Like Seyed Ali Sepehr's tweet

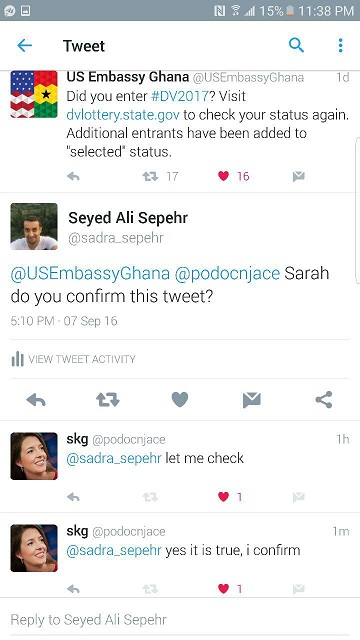coord(180,400)
